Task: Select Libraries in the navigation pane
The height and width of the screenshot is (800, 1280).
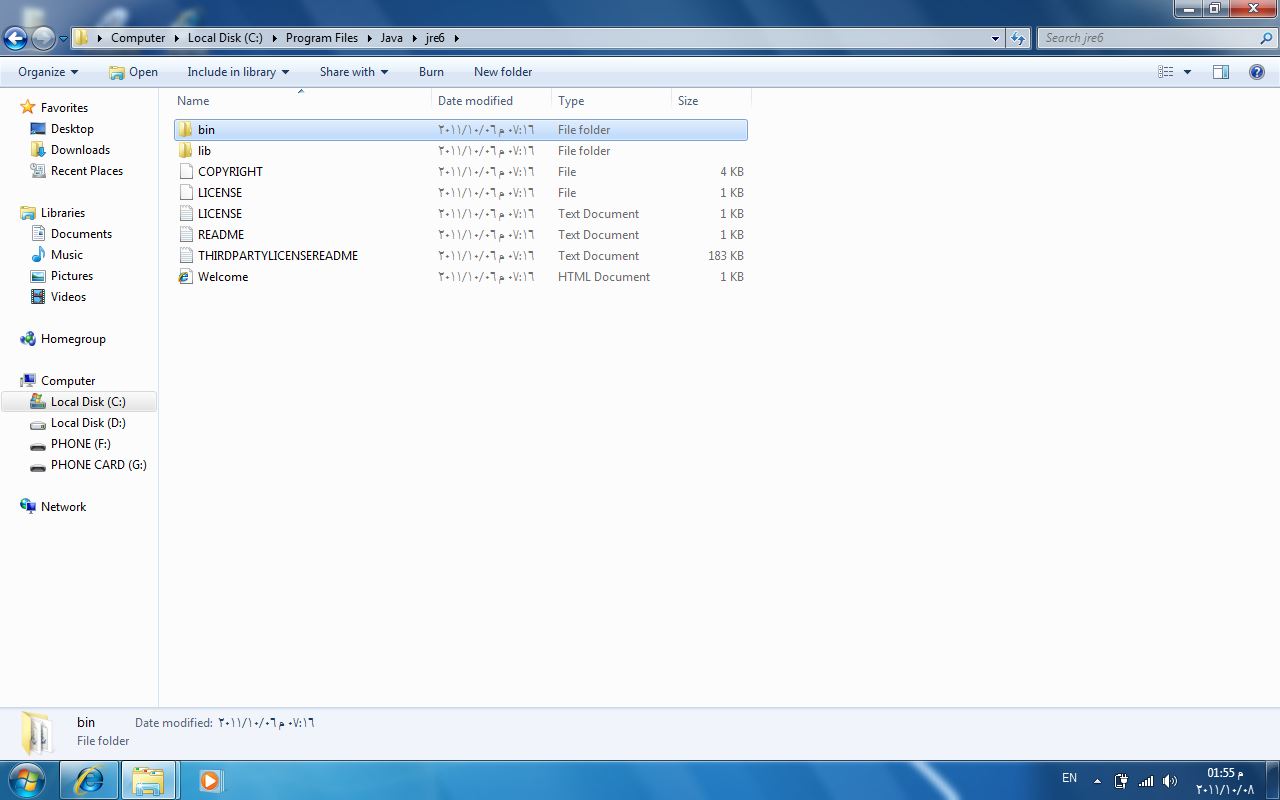Action: pyautogui.click(x=63, y=213)
